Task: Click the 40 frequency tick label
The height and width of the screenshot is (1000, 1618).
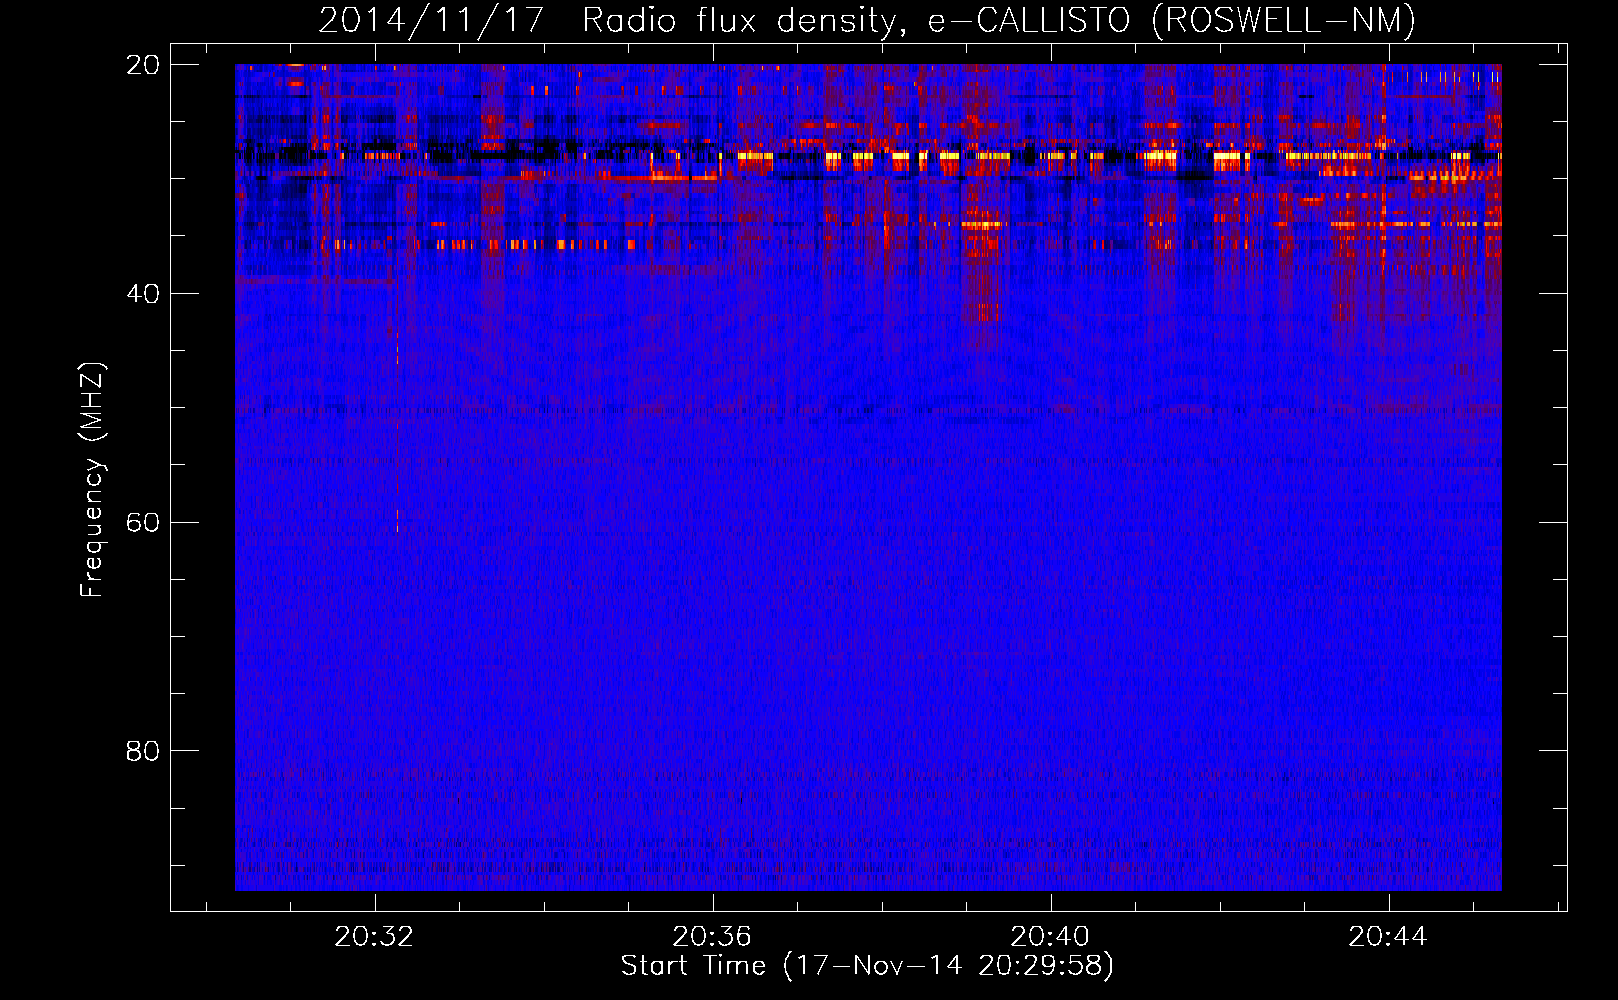Action: tap(142, 294)
